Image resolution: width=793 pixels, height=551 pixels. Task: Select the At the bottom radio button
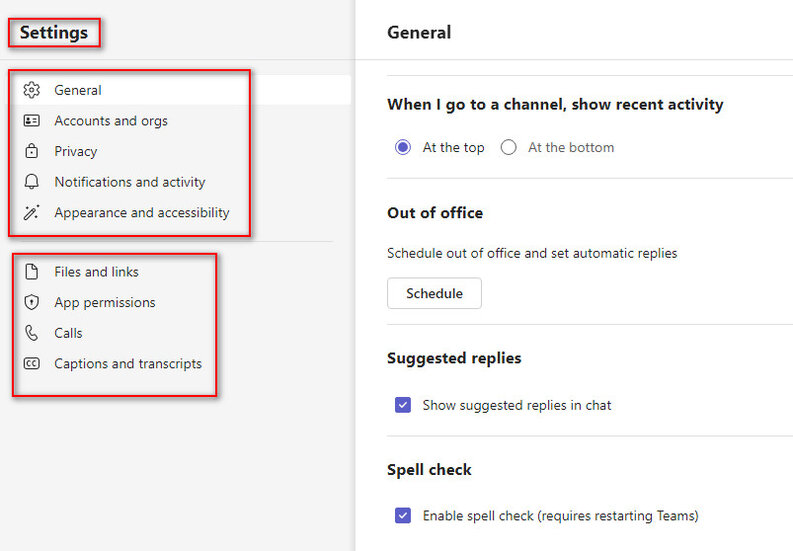(x=508, y=147)
